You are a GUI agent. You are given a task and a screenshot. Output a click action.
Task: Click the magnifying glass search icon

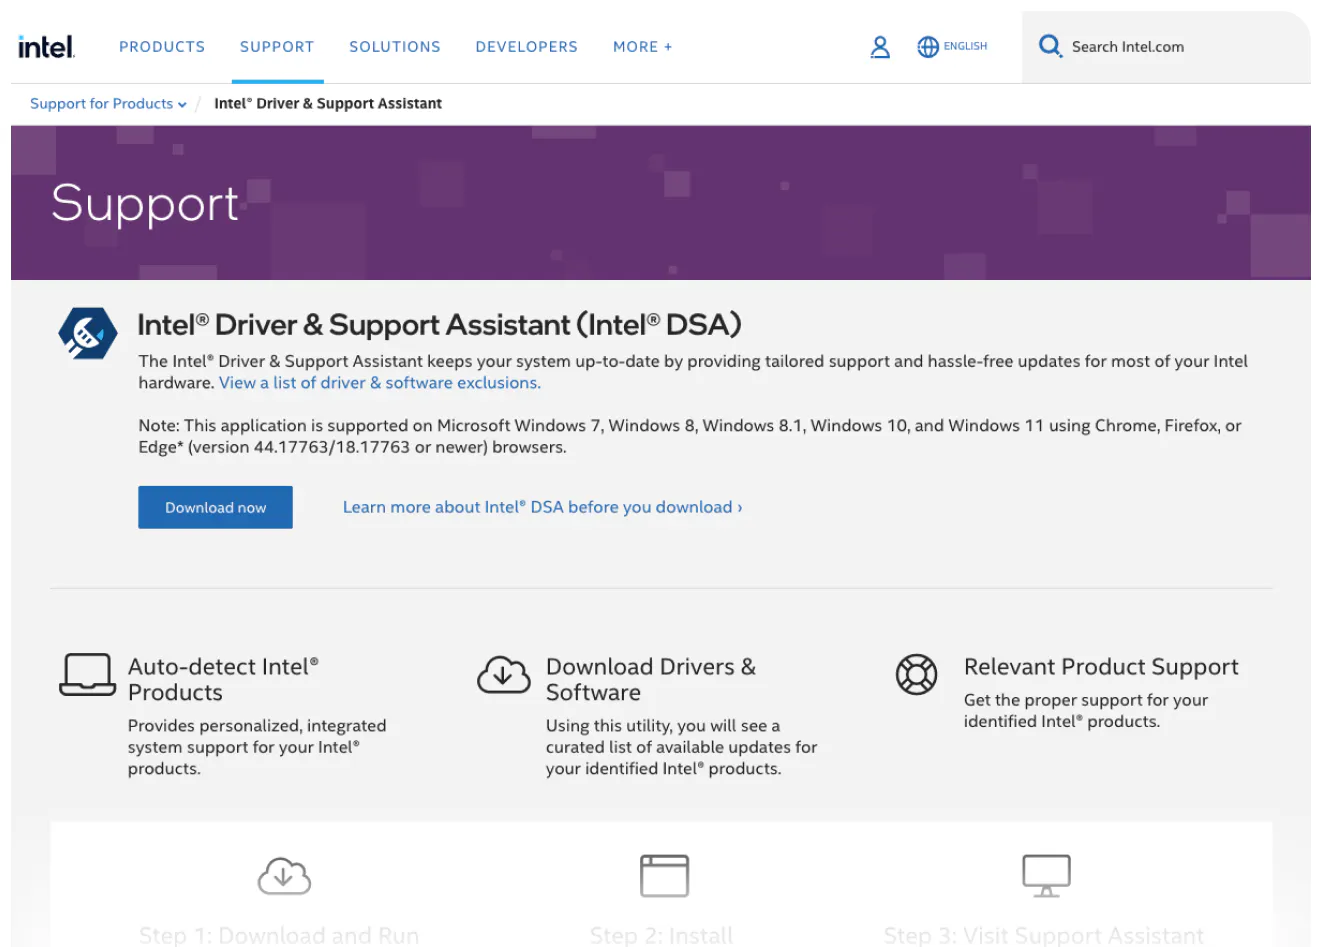(x=1049, y=46)
